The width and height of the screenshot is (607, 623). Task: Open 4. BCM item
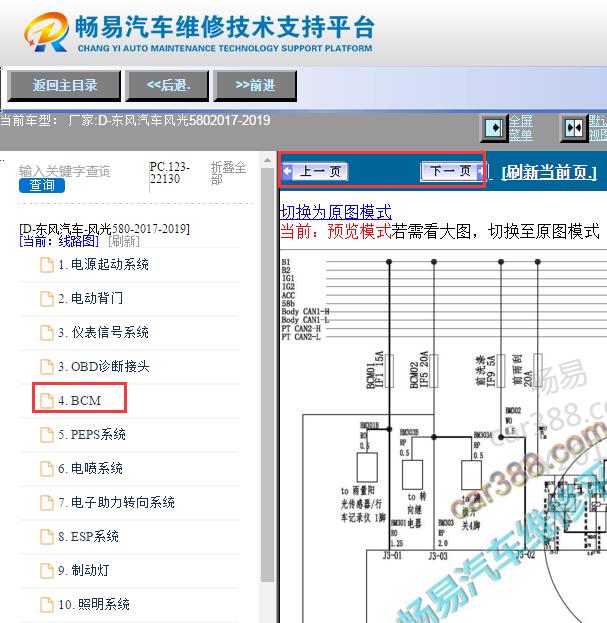click(79, 400)
